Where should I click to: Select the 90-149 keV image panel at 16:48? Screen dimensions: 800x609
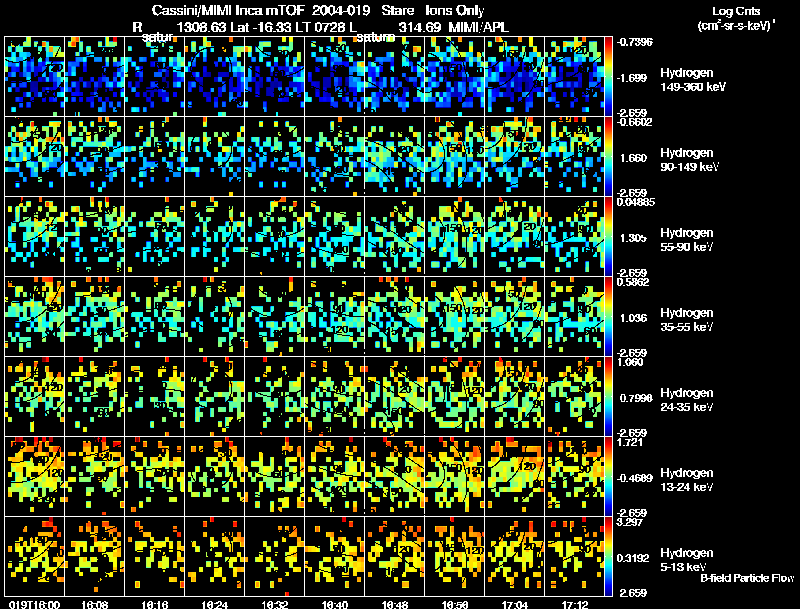point(395,157)
